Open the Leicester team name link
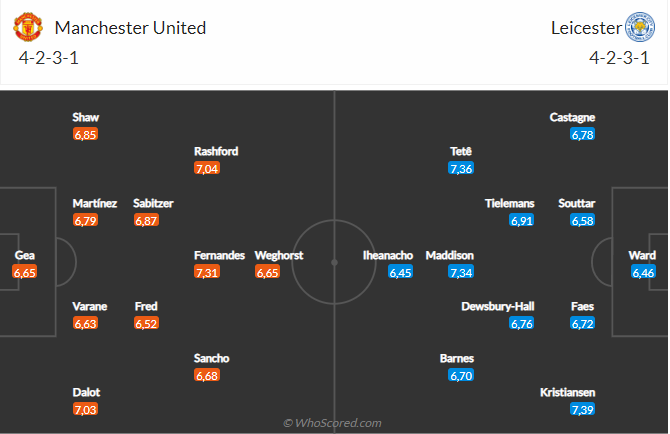Image resolution: width=670 pixels, height=434 pixels. (584, 27)
